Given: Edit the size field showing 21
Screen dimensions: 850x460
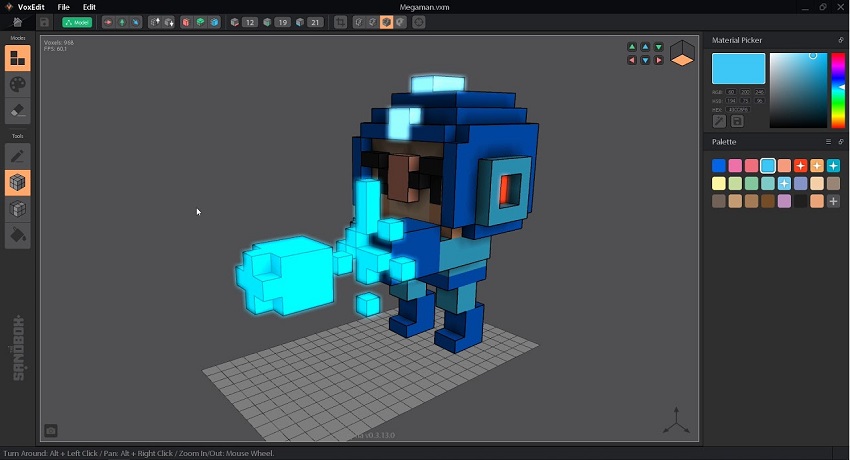Looking at the screenshot, I should coord(315,22).
